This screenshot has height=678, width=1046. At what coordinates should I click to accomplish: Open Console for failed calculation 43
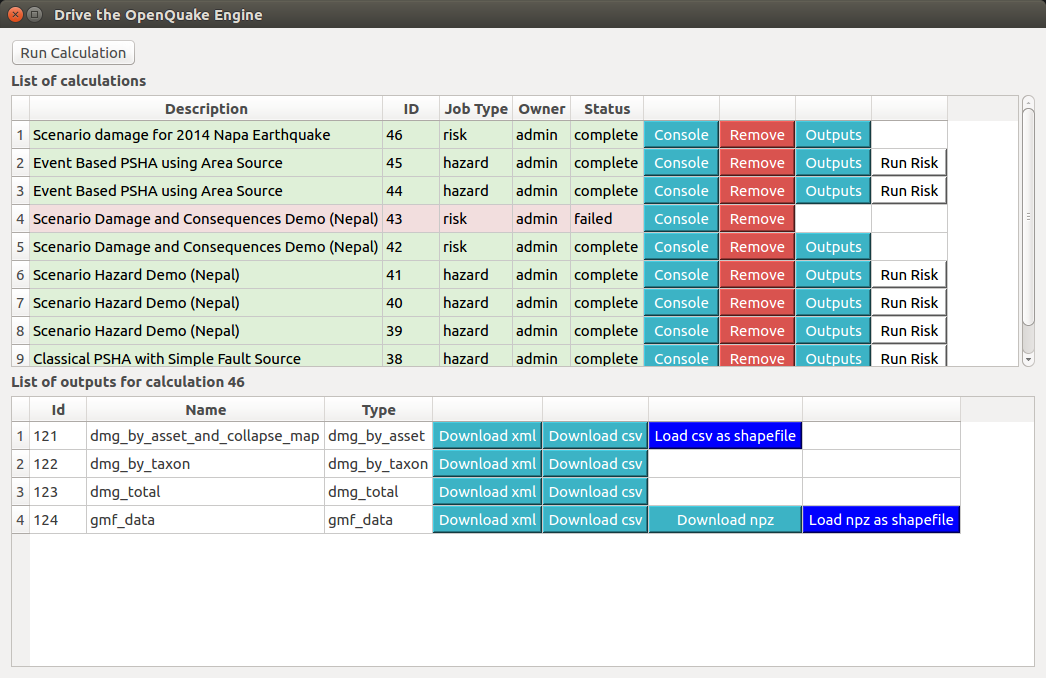(x=681, y=219)
